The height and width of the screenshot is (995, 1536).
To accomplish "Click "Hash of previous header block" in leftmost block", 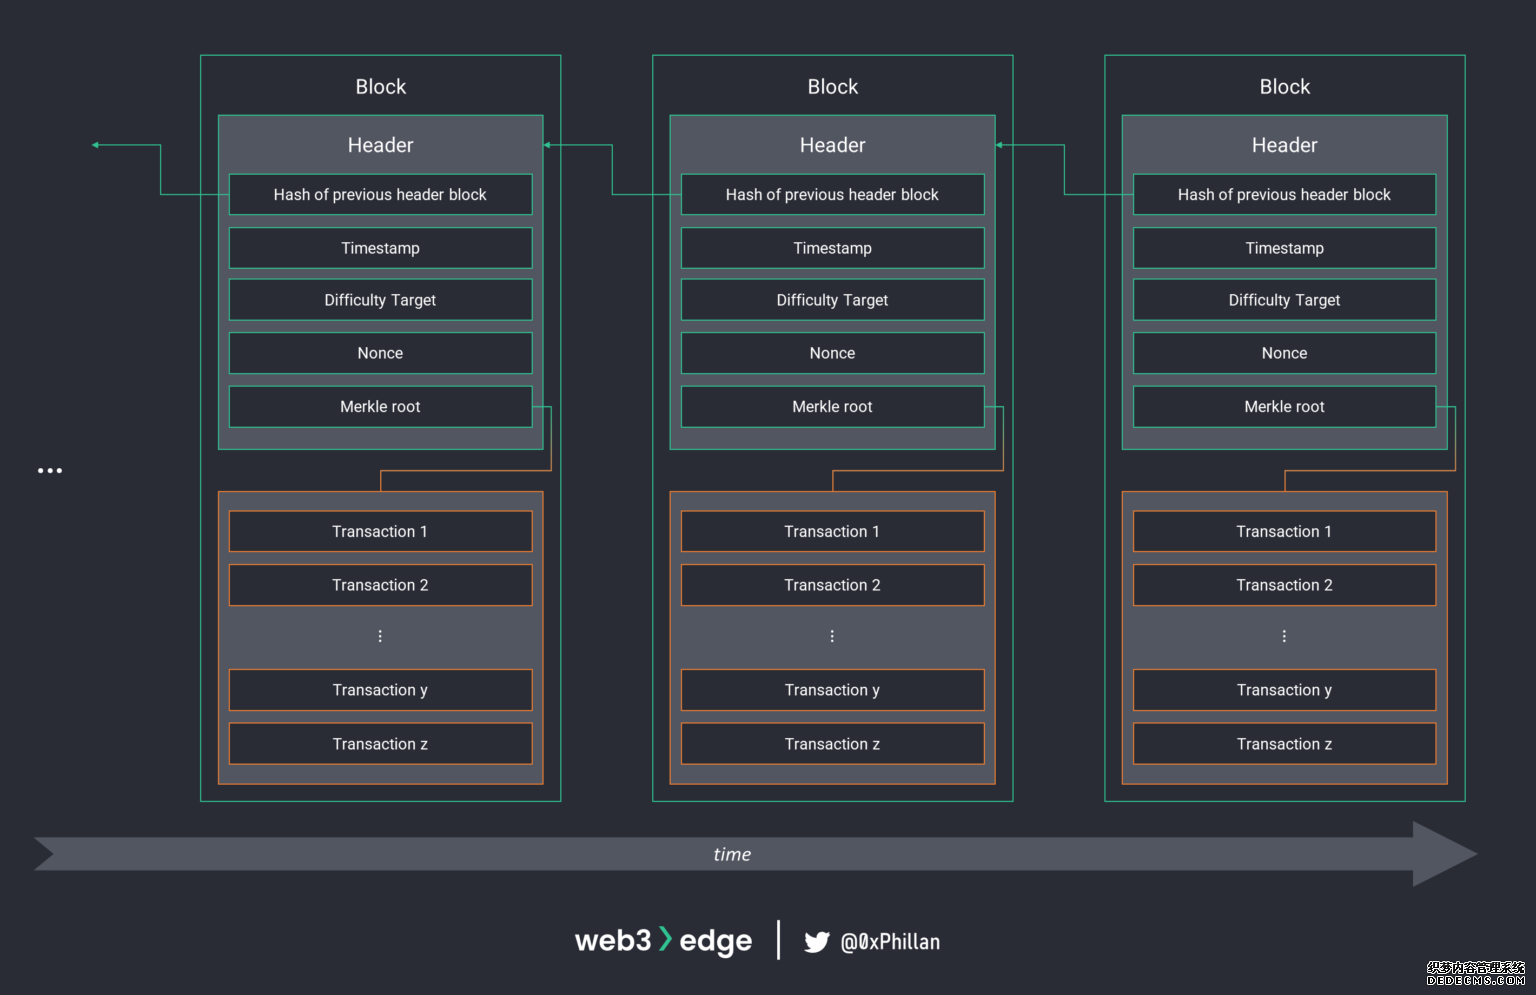I will point(381,195).
